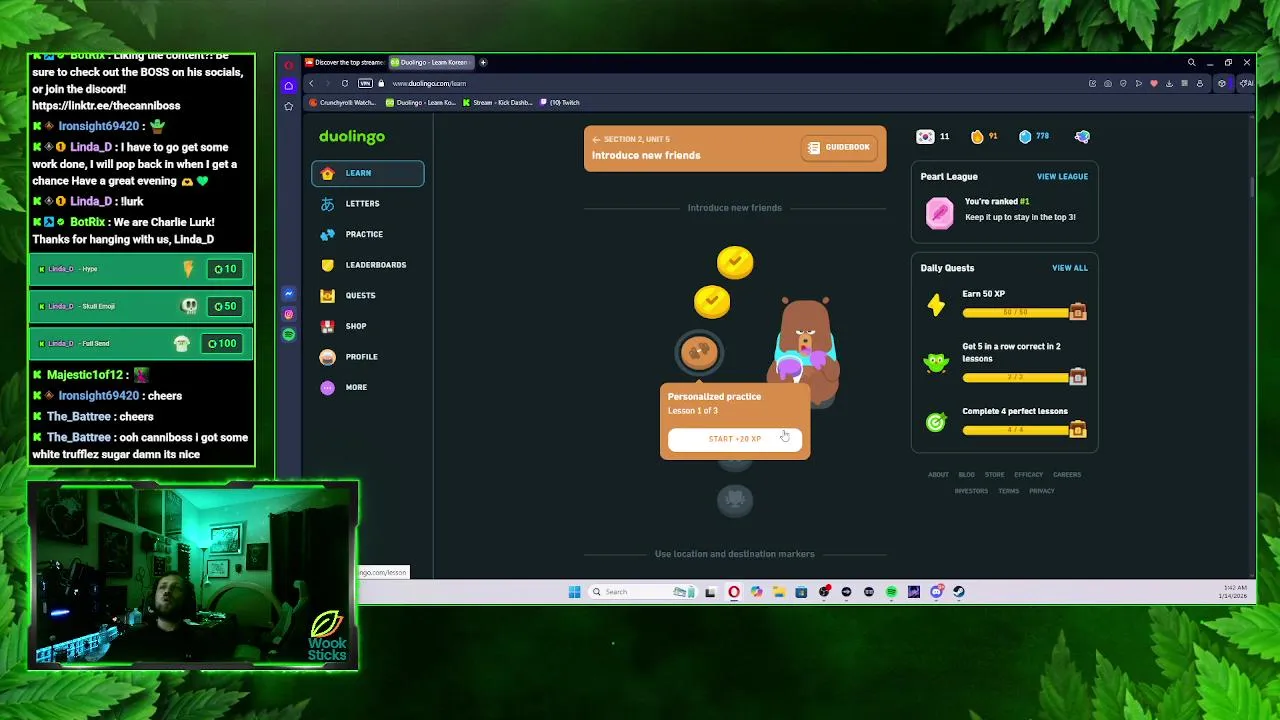
Task: Click the Duolingo logo
Action: [x=352, y=136]
